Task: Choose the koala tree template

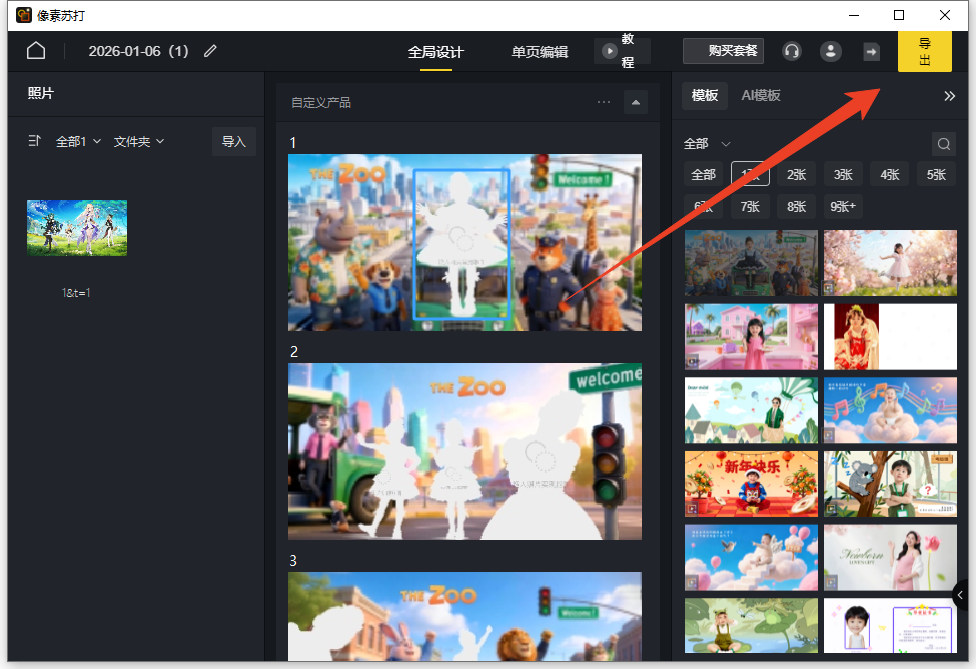Action: tap(890, 484)
